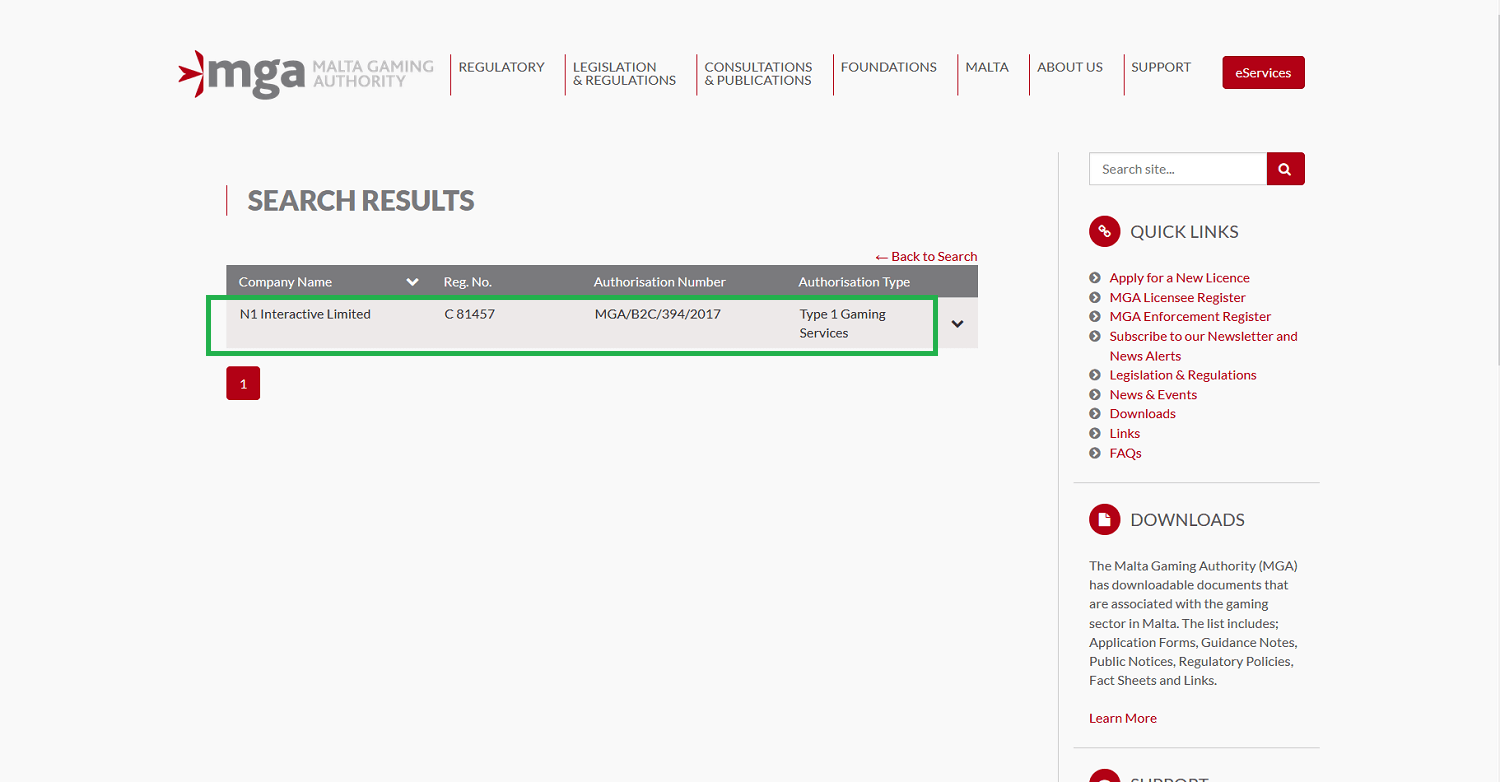Open Subscribe to our Newsletter and News Alerts
The height and width of the screenshot is (782, 1500).
tap(1203, 346)
